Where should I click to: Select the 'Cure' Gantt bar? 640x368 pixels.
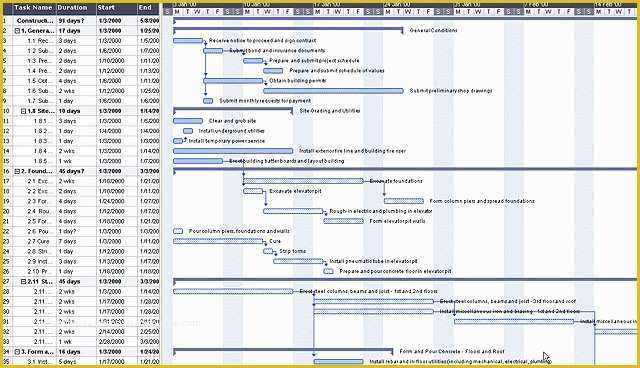218,241
